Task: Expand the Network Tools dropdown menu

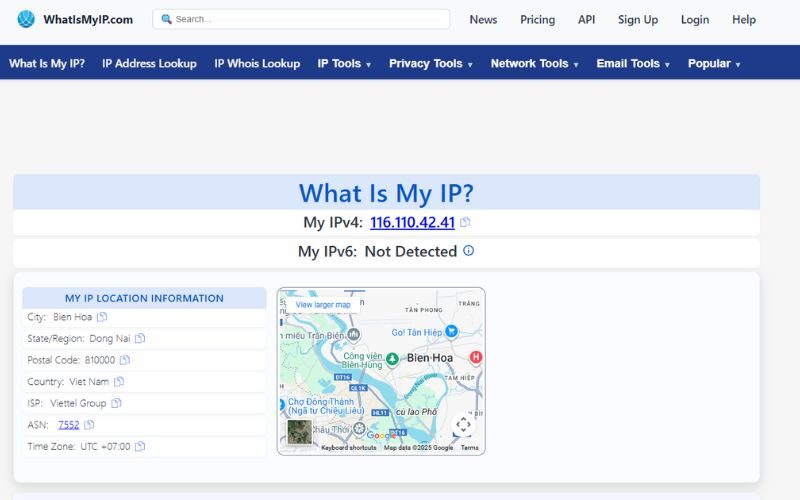Action: point(534,63)
